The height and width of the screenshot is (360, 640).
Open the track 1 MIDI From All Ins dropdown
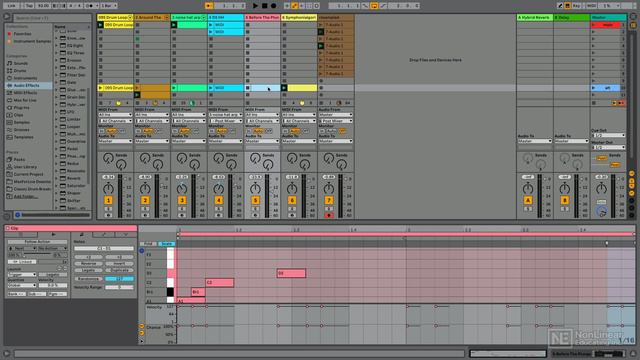(x=115, y=115)
